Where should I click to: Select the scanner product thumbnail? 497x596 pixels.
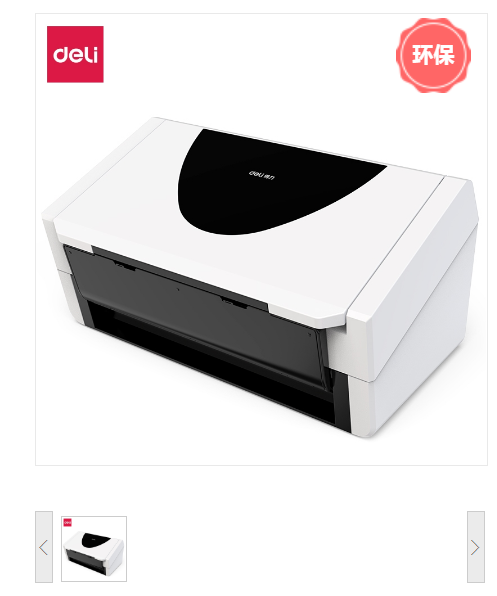click(94, 548)
